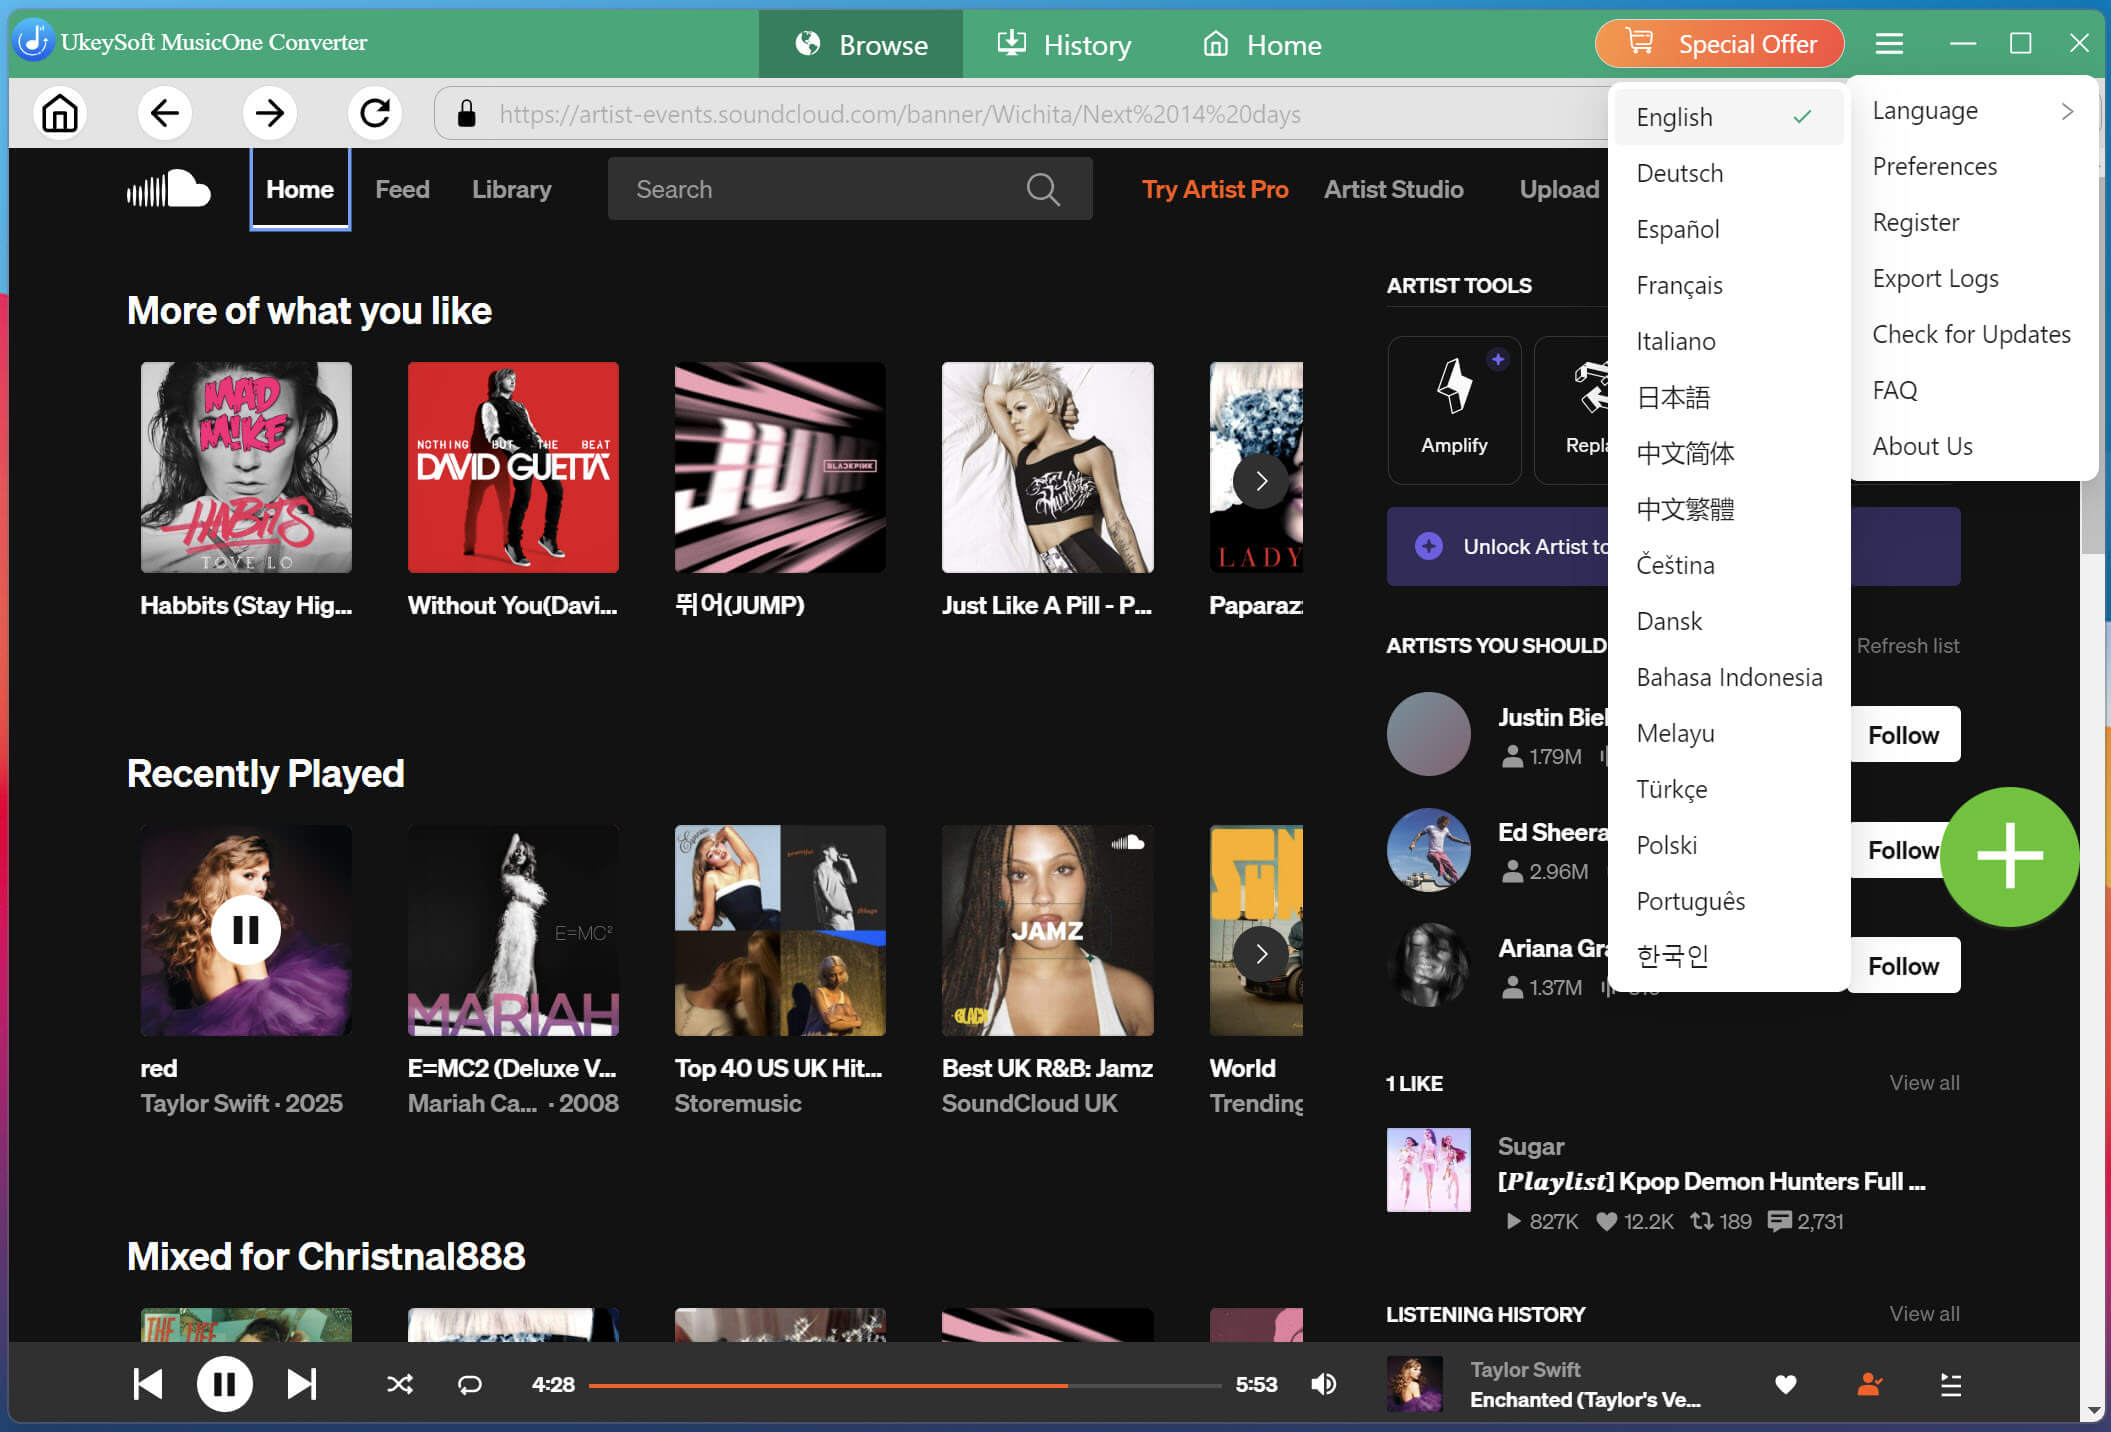This screenshot has width=2111, height=1432.
Task: Select English language option
Action: pyautogui.click(x=1728, y=117)
